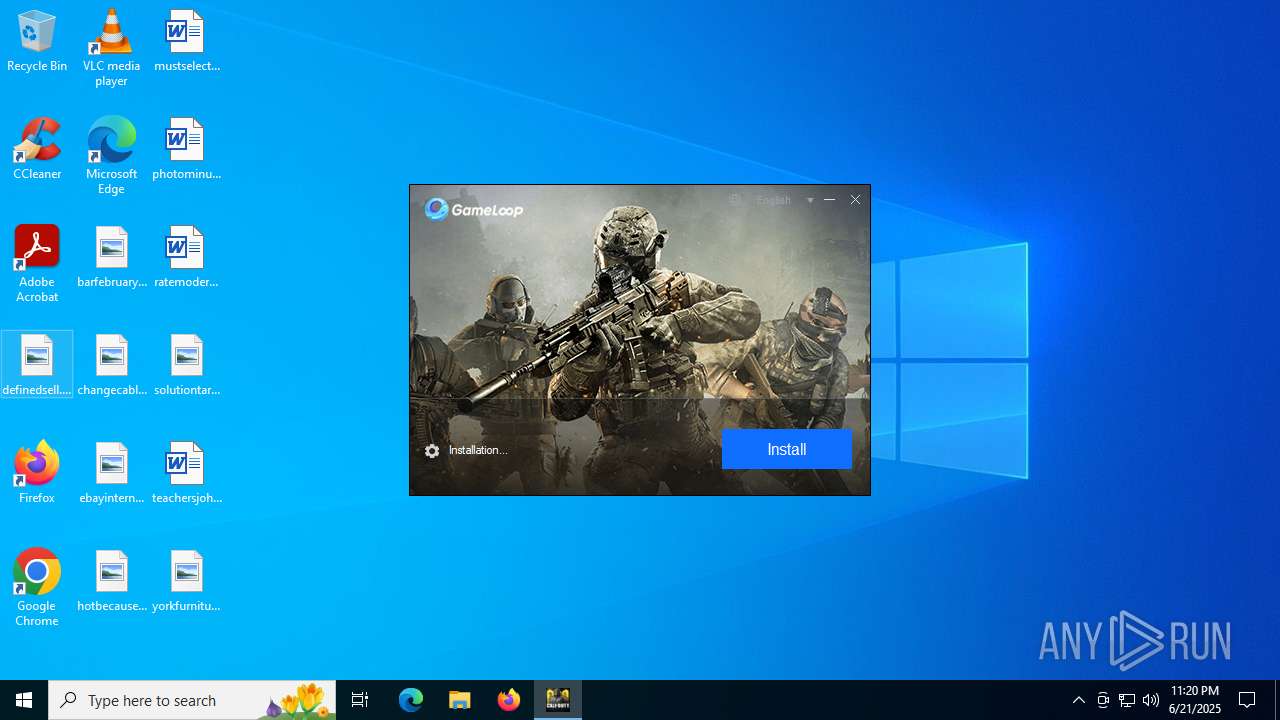Select the mustselect Word document
The height and width of the screenshot is (720, 1280).
[x=186, y=42]
